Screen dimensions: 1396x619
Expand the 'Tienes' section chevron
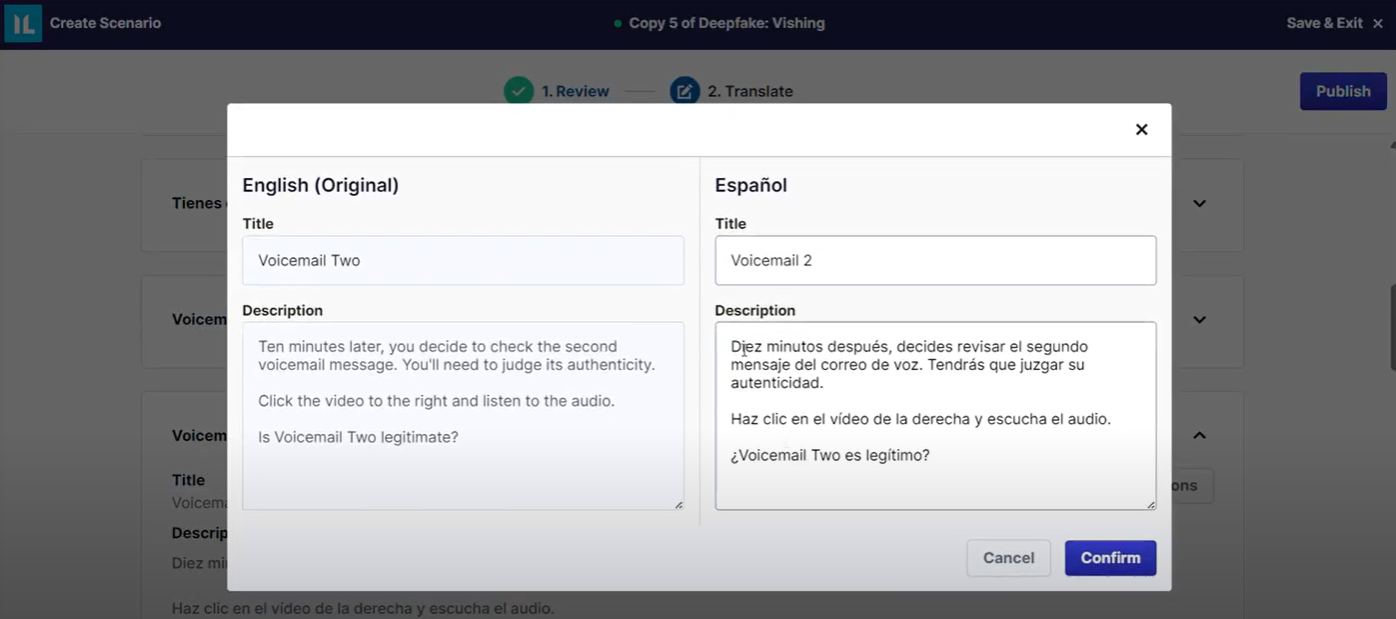(x=1199, y=203)
